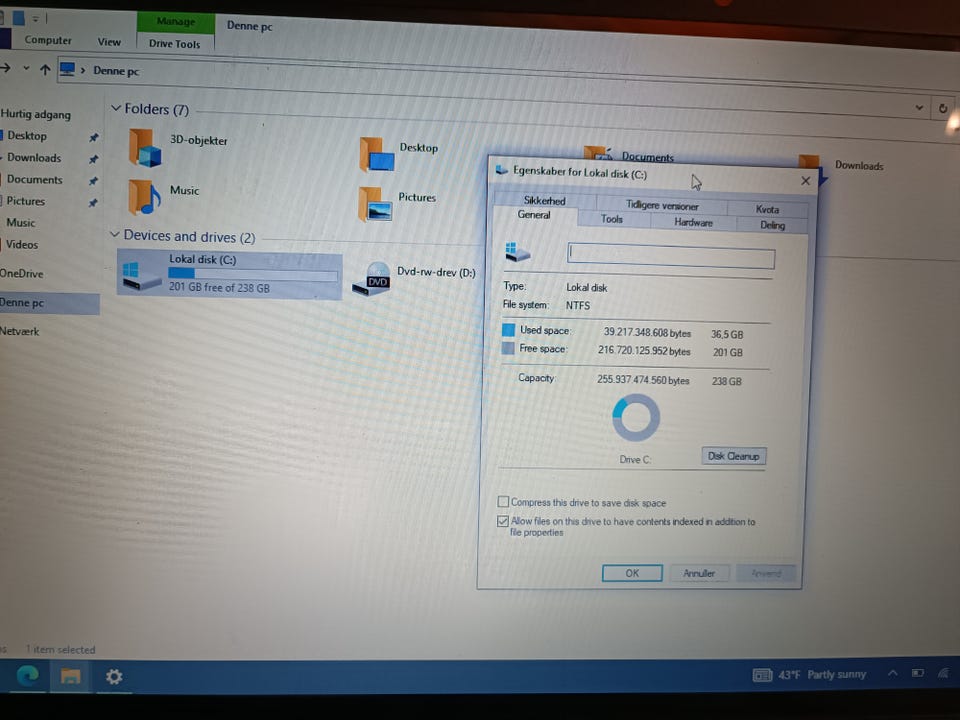Select Downloads in the navigation pane
Viewport: 960px width, 720px height.
34,158
